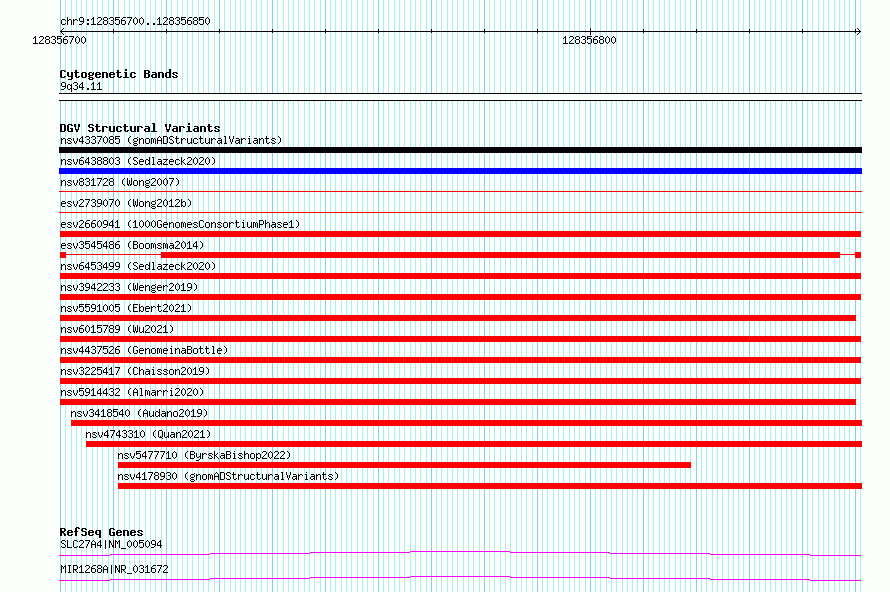The width and height of the screenshot is (890, 592).
Task: Click nsv3225417 (Chaisson2019) label
Action: (135, 371)
